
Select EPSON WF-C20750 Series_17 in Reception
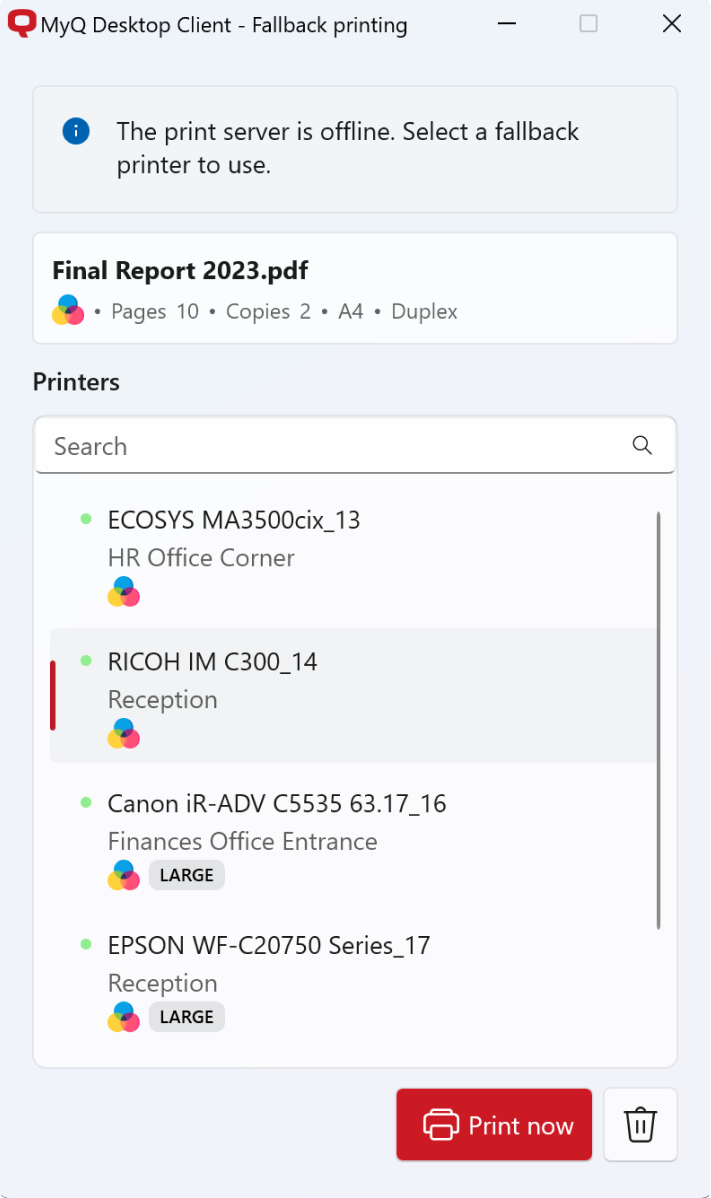tap(300, 980)
